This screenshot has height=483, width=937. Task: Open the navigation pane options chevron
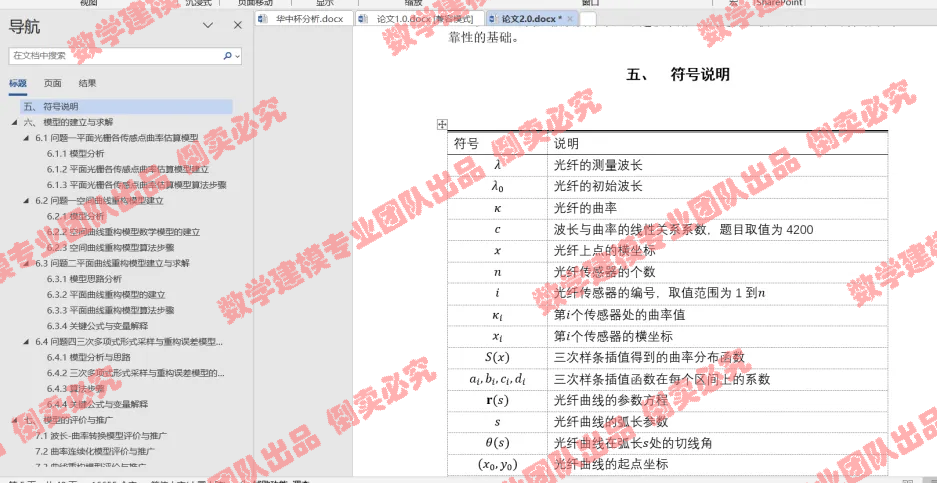[207, 26]
